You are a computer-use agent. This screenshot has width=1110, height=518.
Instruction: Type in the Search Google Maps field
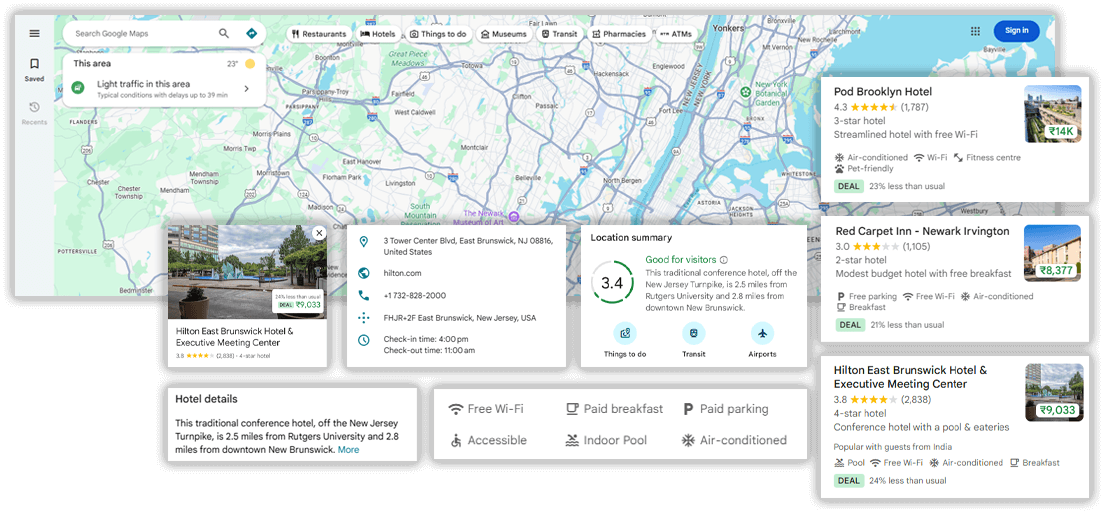tap(140, 33)
